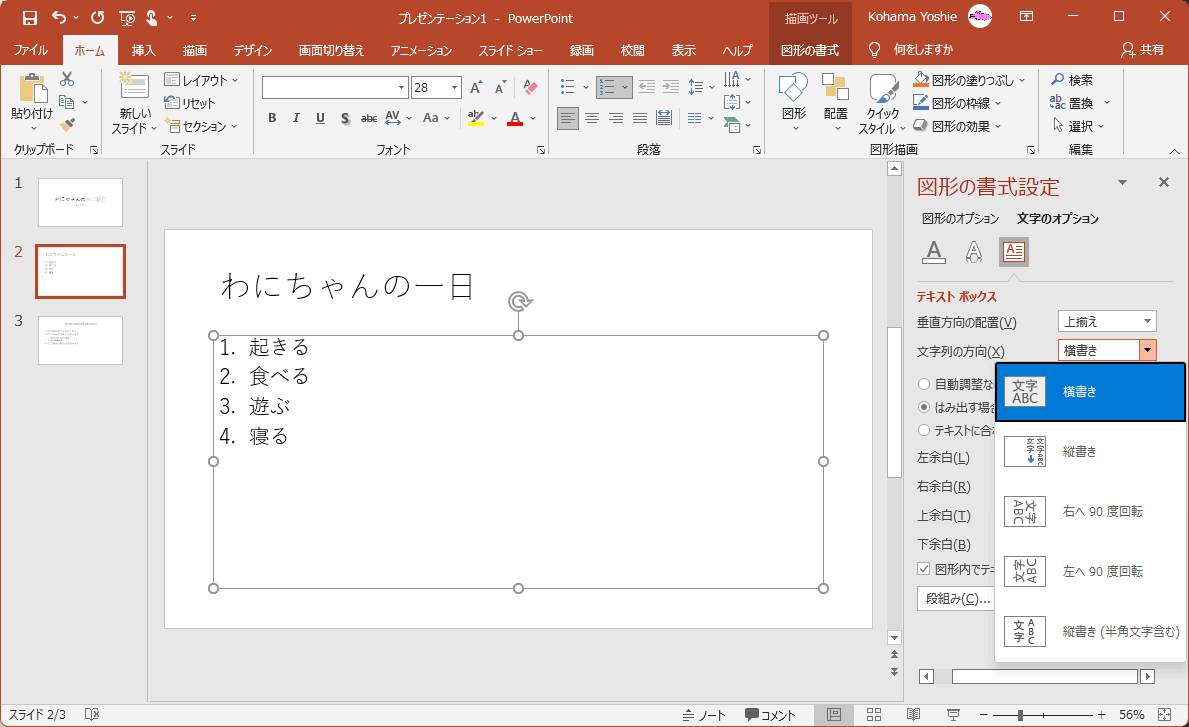Open the font size dropdown showing 28

tap(453, 88)
